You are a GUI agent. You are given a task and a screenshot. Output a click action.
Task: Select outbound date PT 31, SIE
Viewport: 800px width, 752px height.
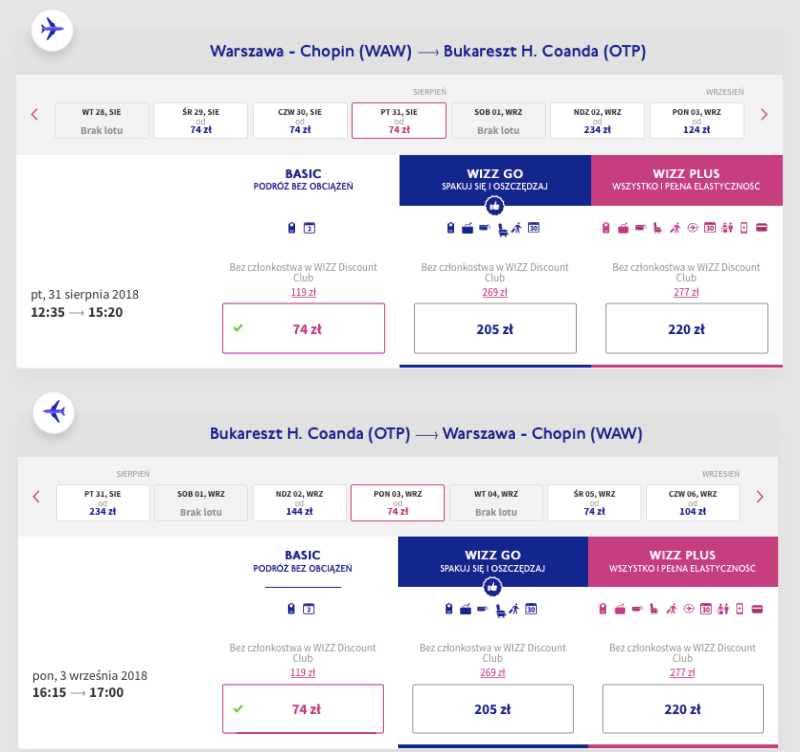(x=399, y=120)
